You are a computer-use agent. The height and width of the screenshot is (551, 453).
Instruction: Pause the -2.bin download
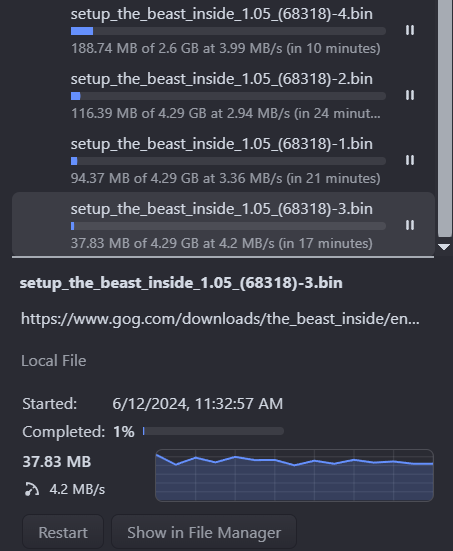point(410,95)
